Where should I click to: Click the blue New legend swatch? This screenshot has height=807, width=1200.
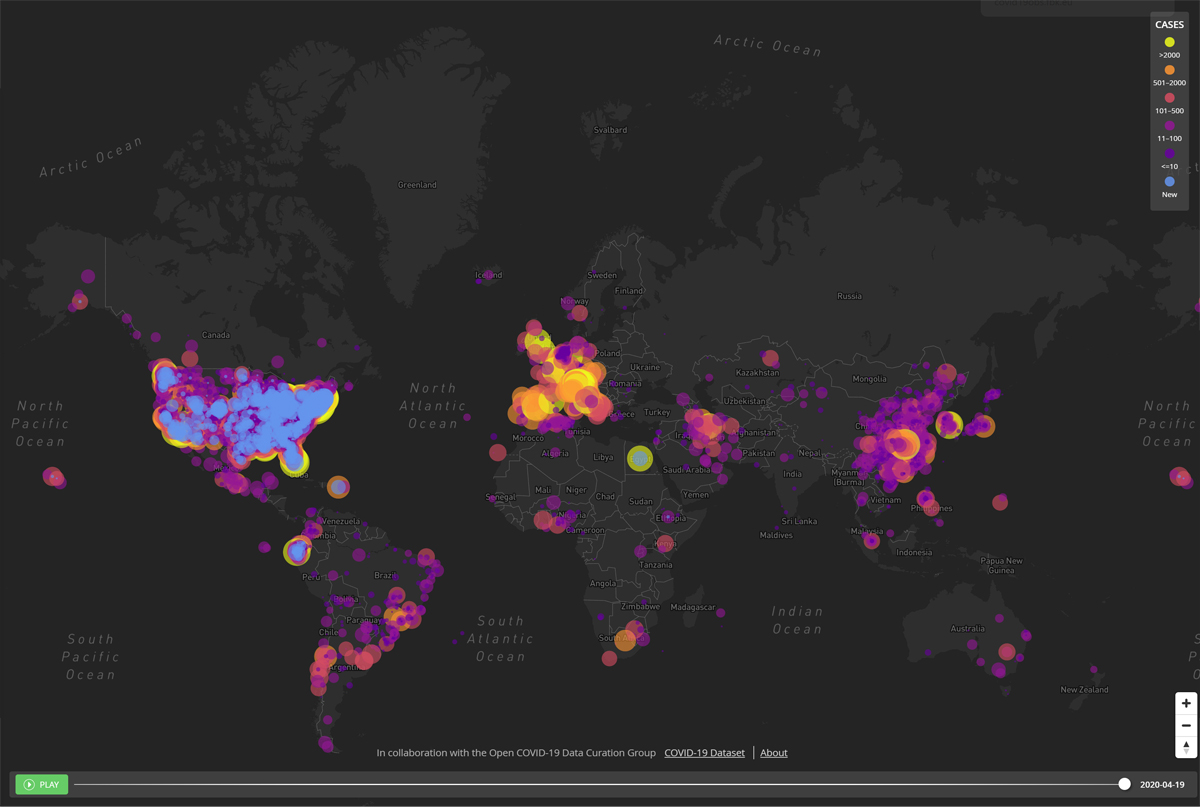pyautogui.click(x=1169, y=182)
